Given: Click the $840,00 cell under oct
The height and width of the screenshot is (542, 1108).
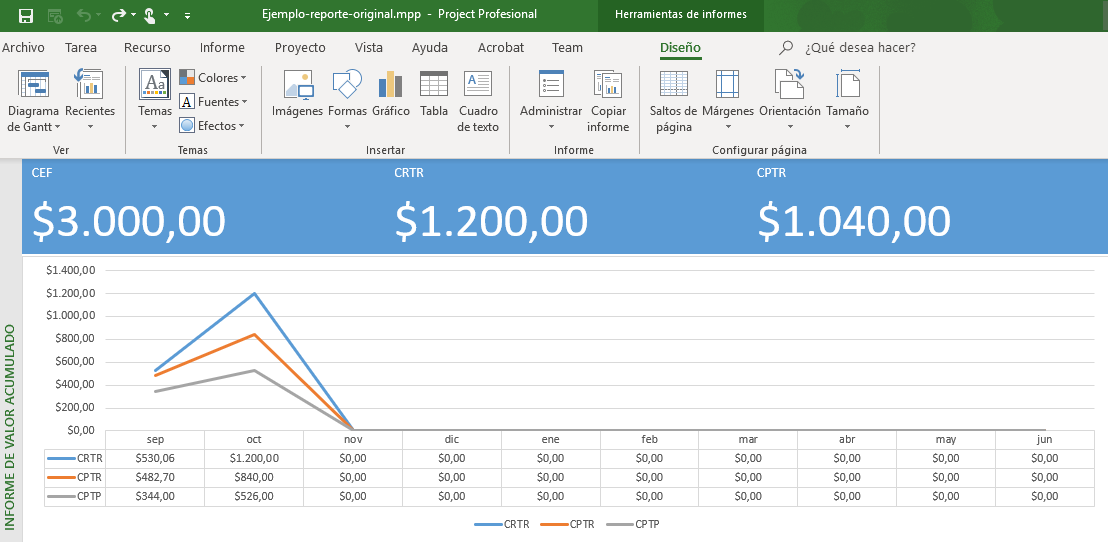Looking at the screenshot, I should pyautogui.click(x=254, y=477).
